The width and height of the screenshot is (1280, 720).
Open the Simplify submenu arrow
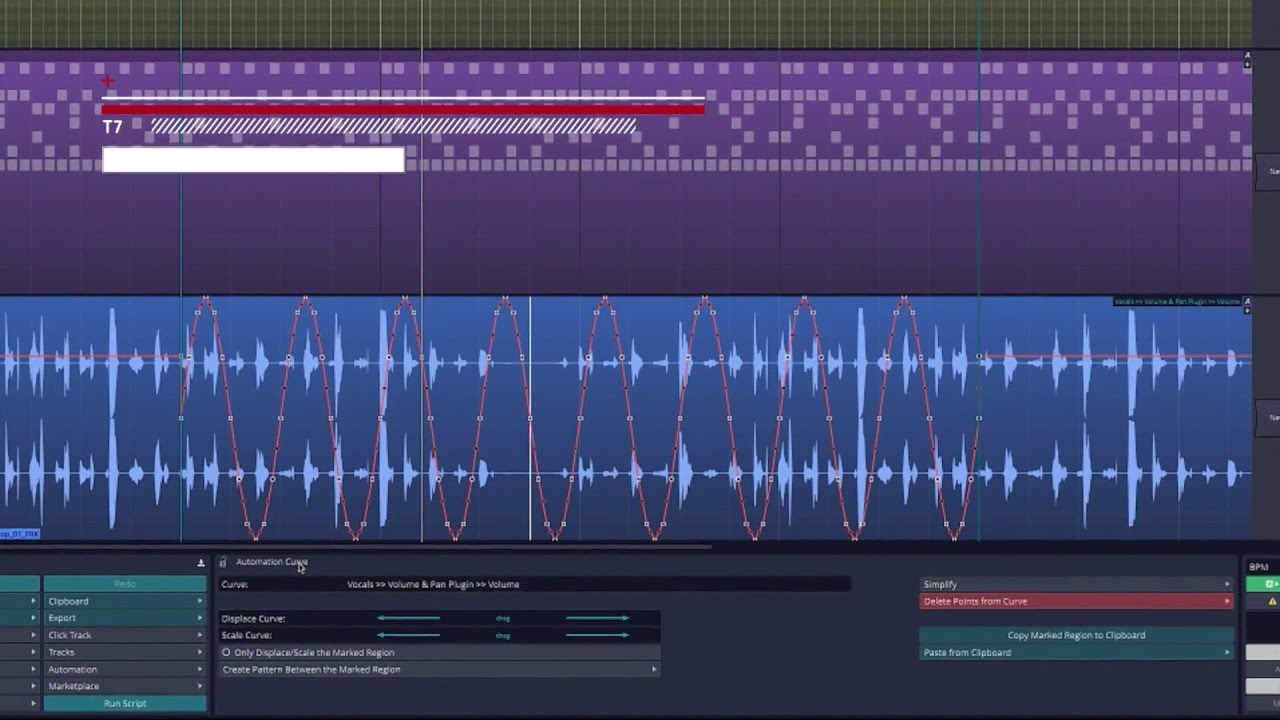[1227, 584]
